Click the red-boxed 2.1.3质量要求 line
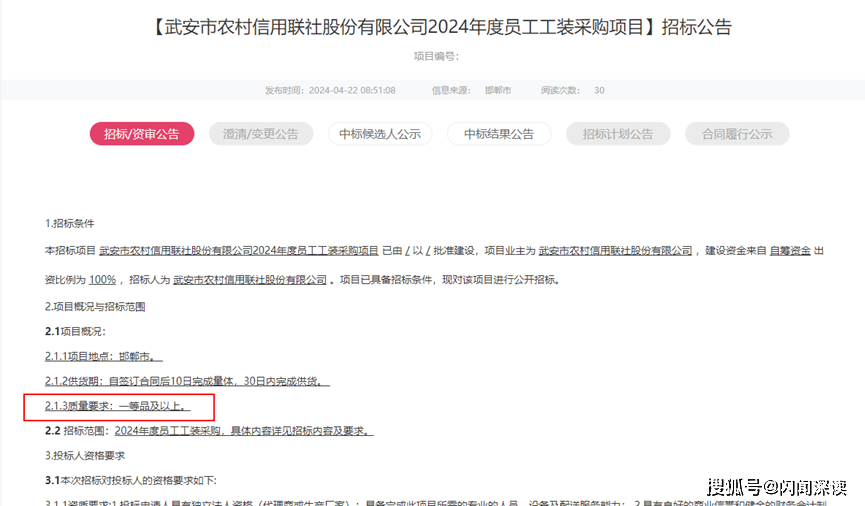865x506 pixels. click(x=117, y=407)
